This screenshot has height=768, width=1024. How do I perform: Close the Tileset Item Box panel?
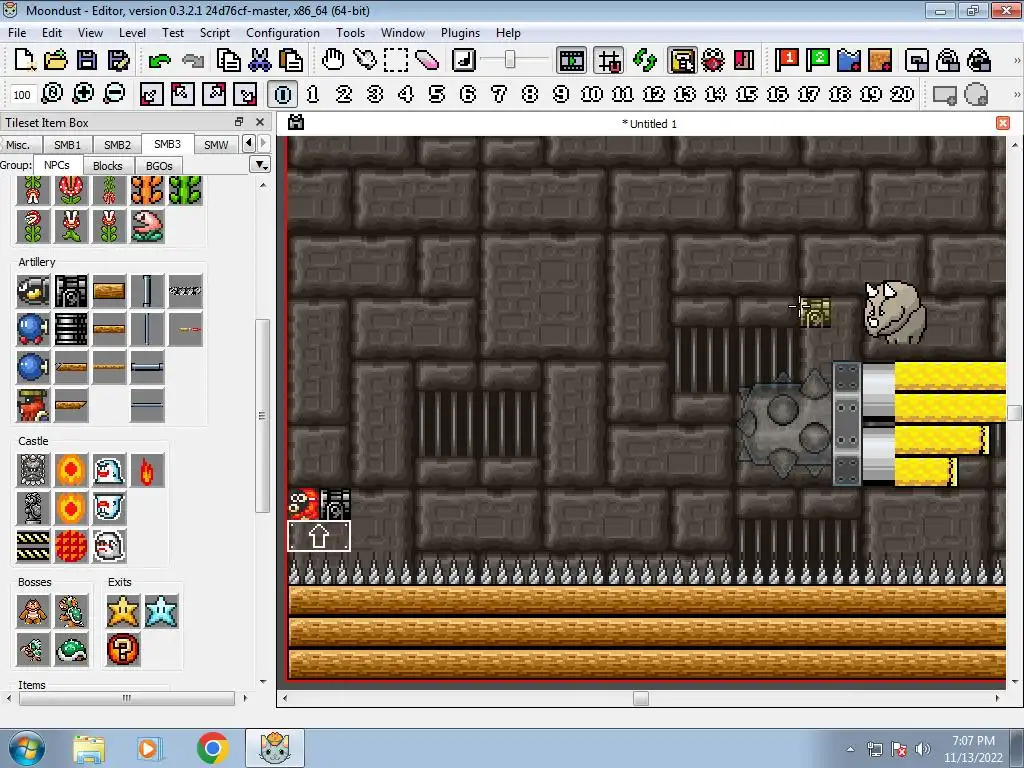(260, 122)
